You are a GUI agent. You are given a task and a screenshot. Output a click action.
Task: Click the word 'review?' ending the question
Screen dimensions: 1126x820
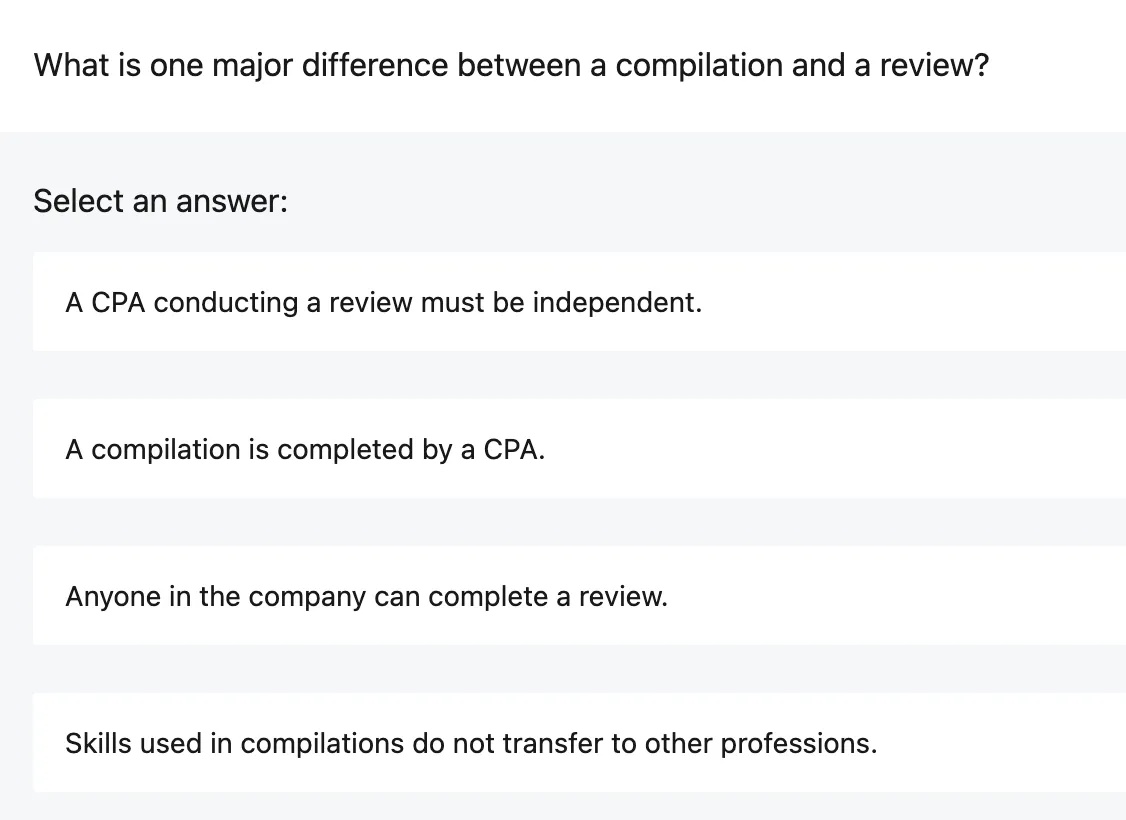(933, 66)
